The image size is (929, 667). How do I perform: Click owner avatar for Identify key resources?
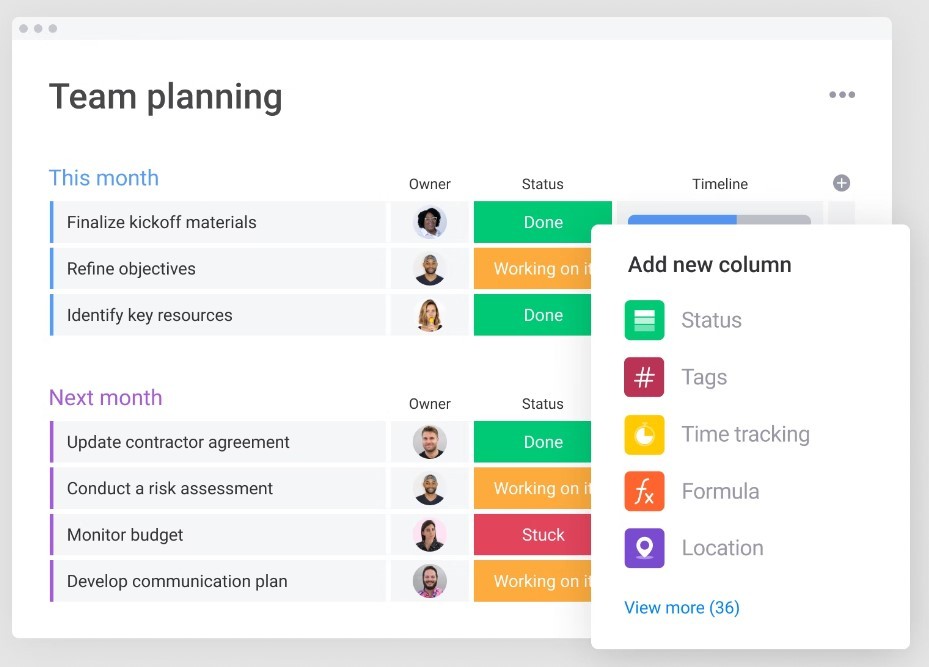tap(430, 315)
